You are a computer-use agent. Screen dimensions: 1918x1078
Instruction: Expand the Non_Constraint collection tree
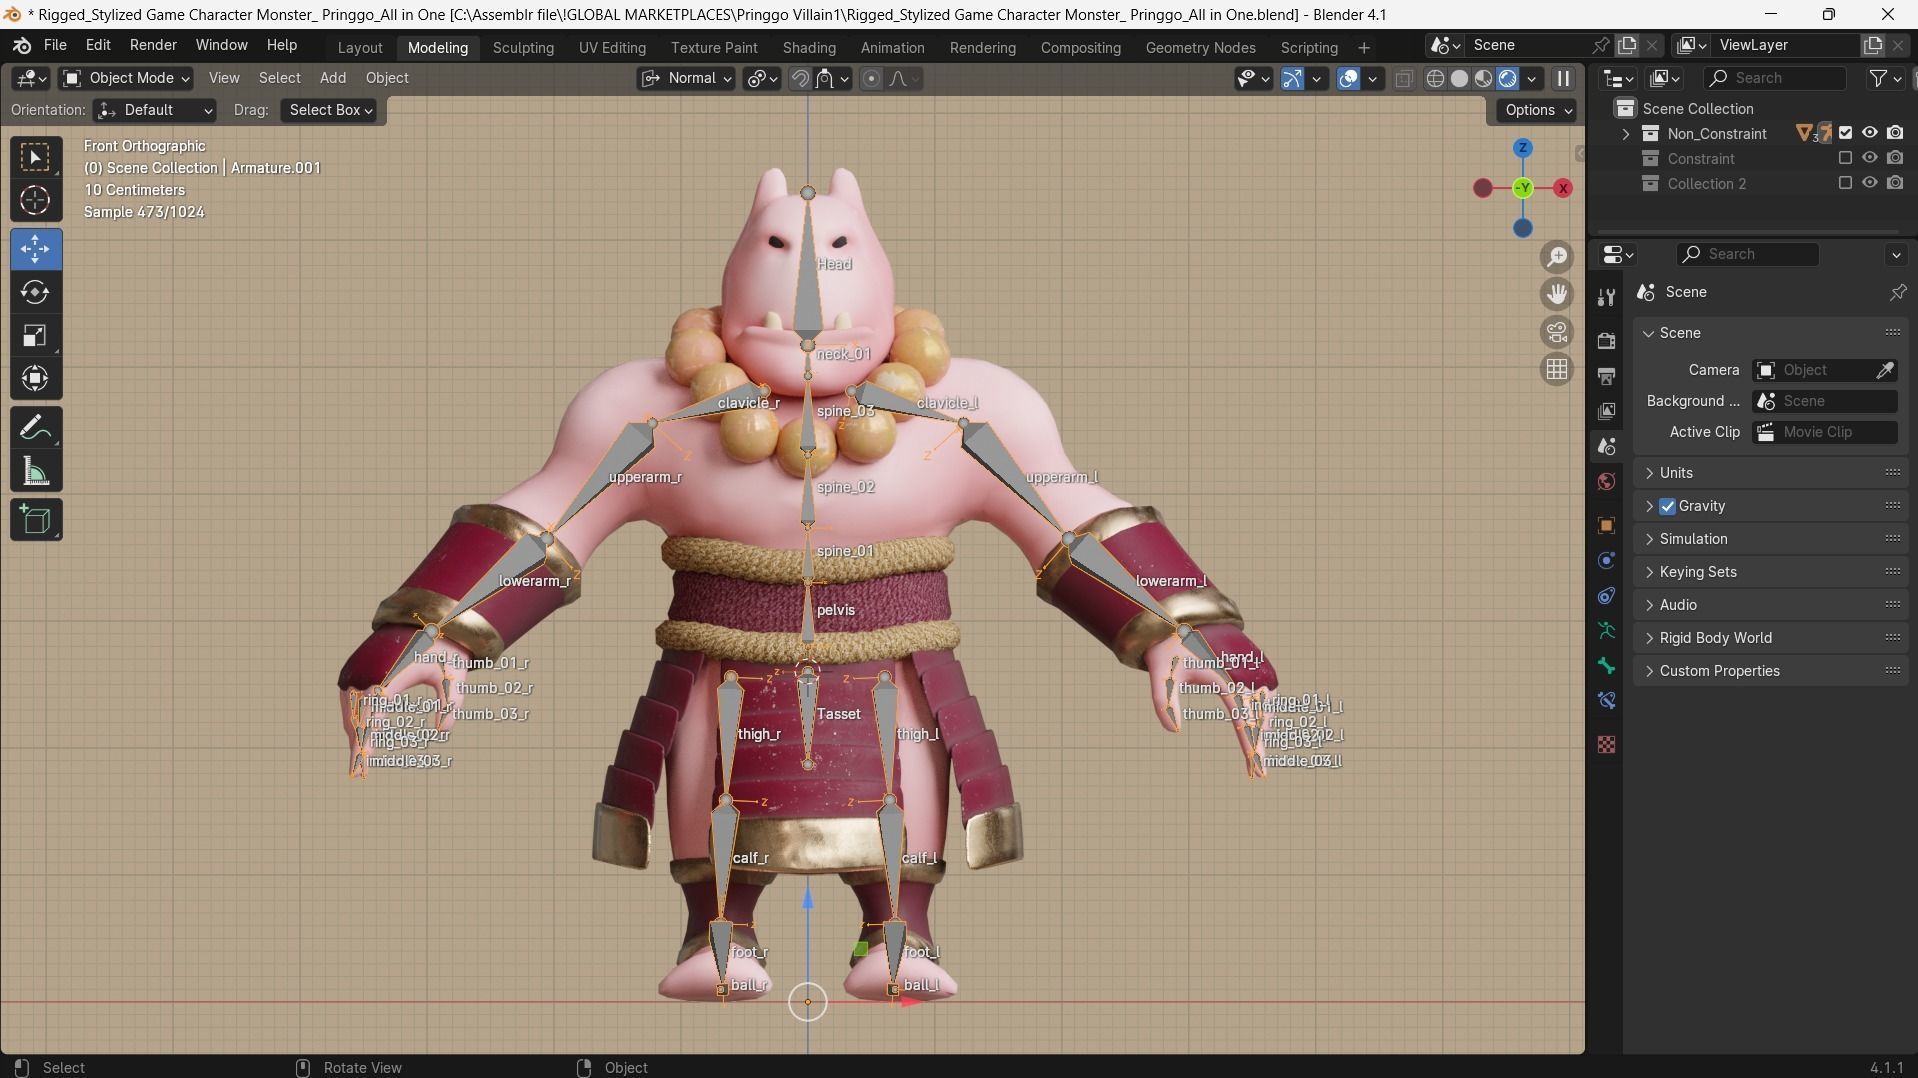[x=1626, y=134]
